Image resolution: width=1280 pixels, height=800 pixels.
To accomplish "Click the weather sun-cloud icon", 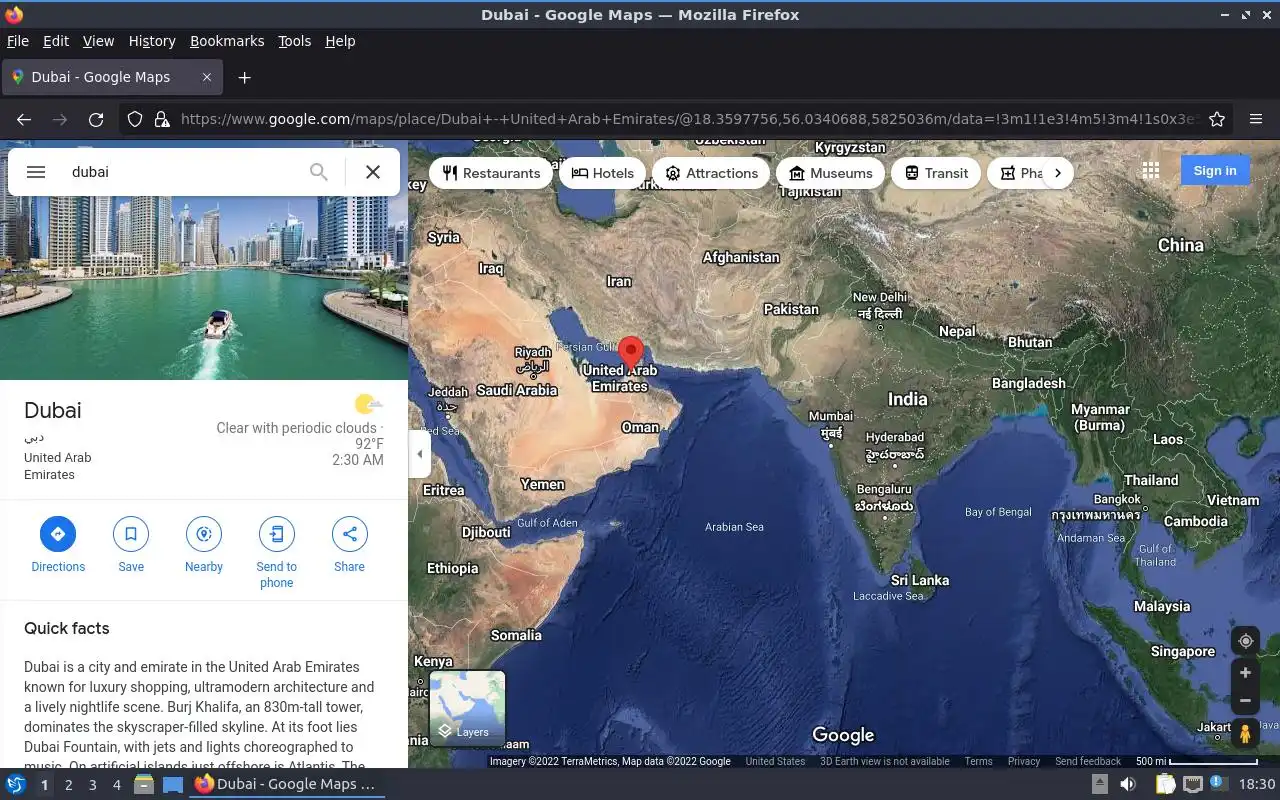I will pyautogui.click(x=369, y=404).
